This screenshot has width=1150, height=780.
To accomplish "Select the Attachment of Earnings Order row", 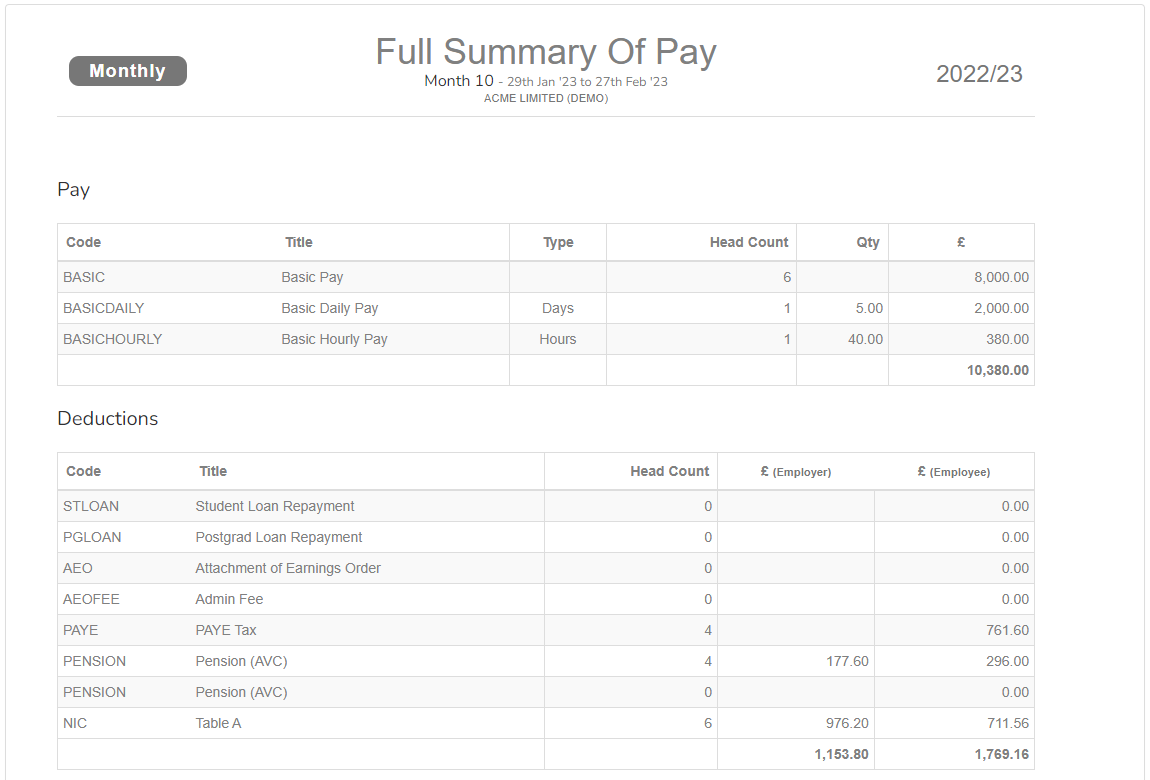I will point(288,568).
